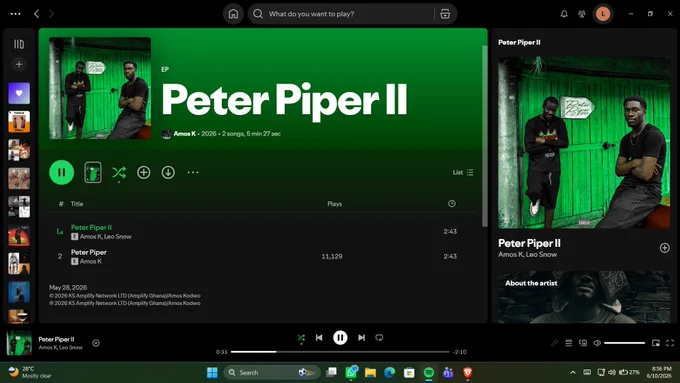Create playlist with the plus icon
This screenshot has height=383, width=680.
tap(19, 65)
